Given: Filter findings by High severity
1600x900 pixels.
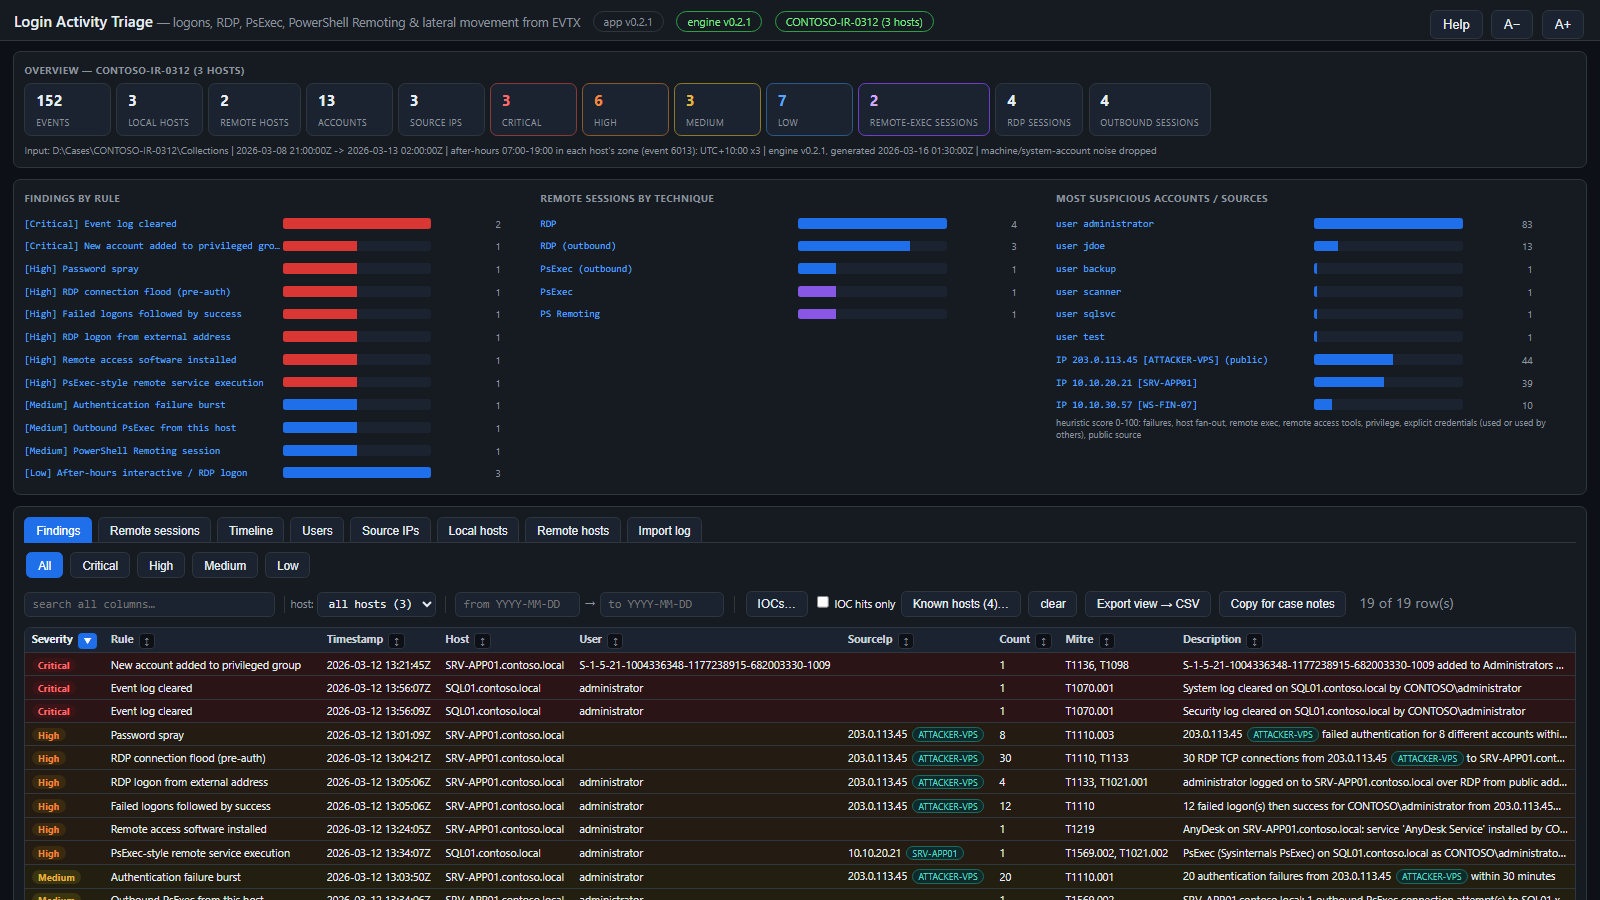Looking at the screenshot, I should point(161,565).
